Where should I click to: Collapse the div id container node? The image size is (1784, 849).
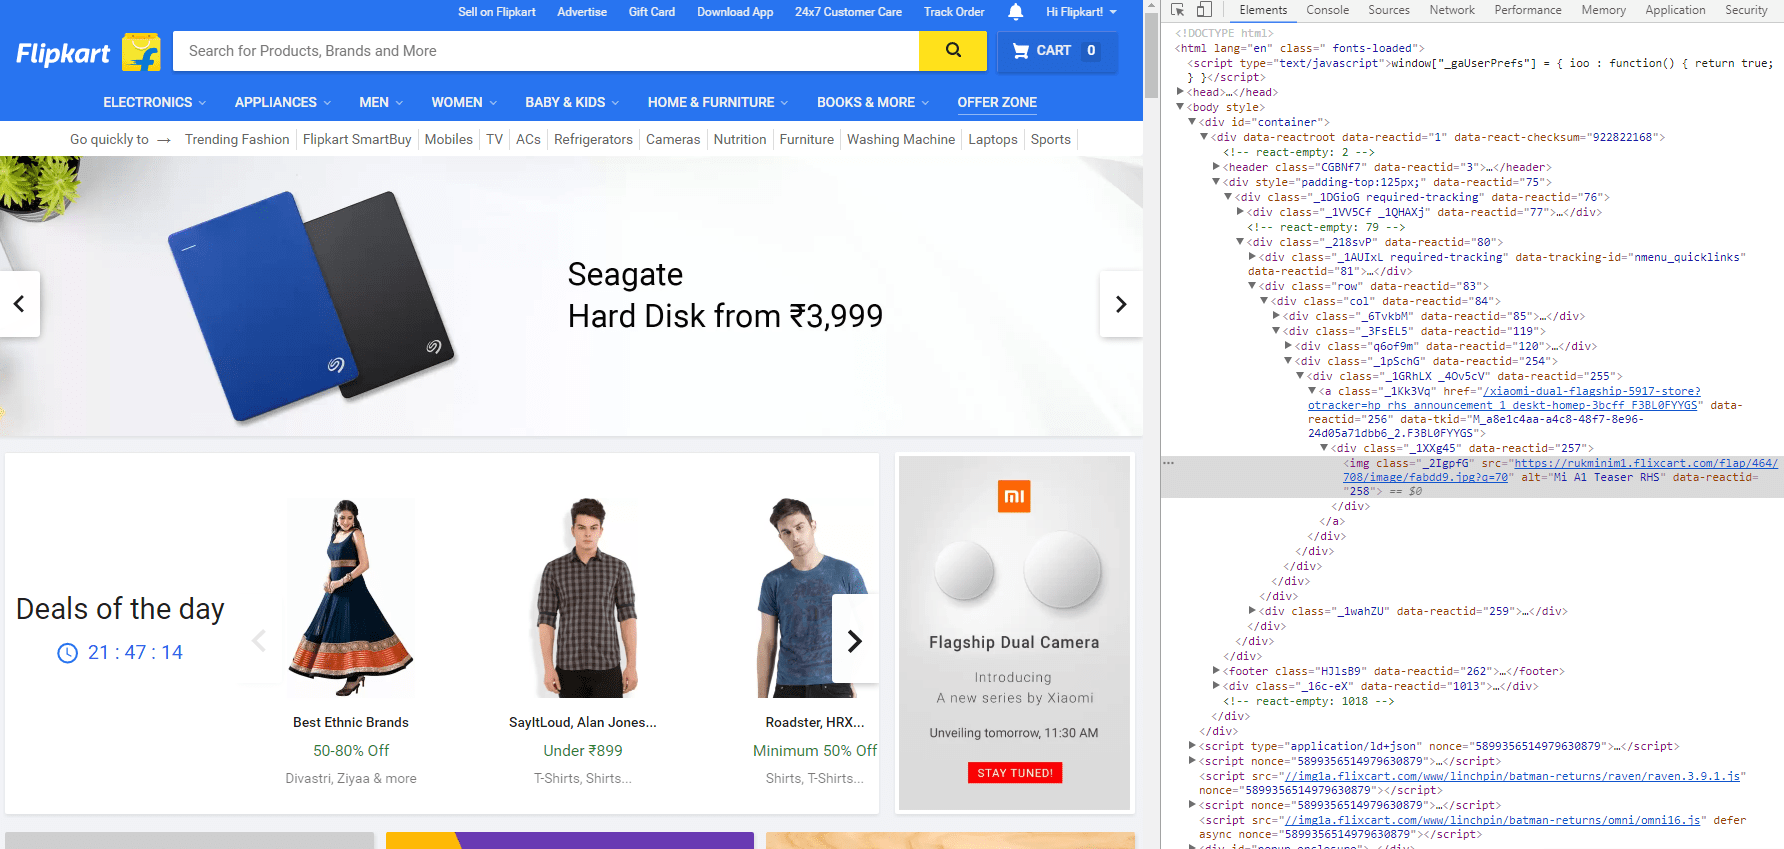coord(1193,122)
